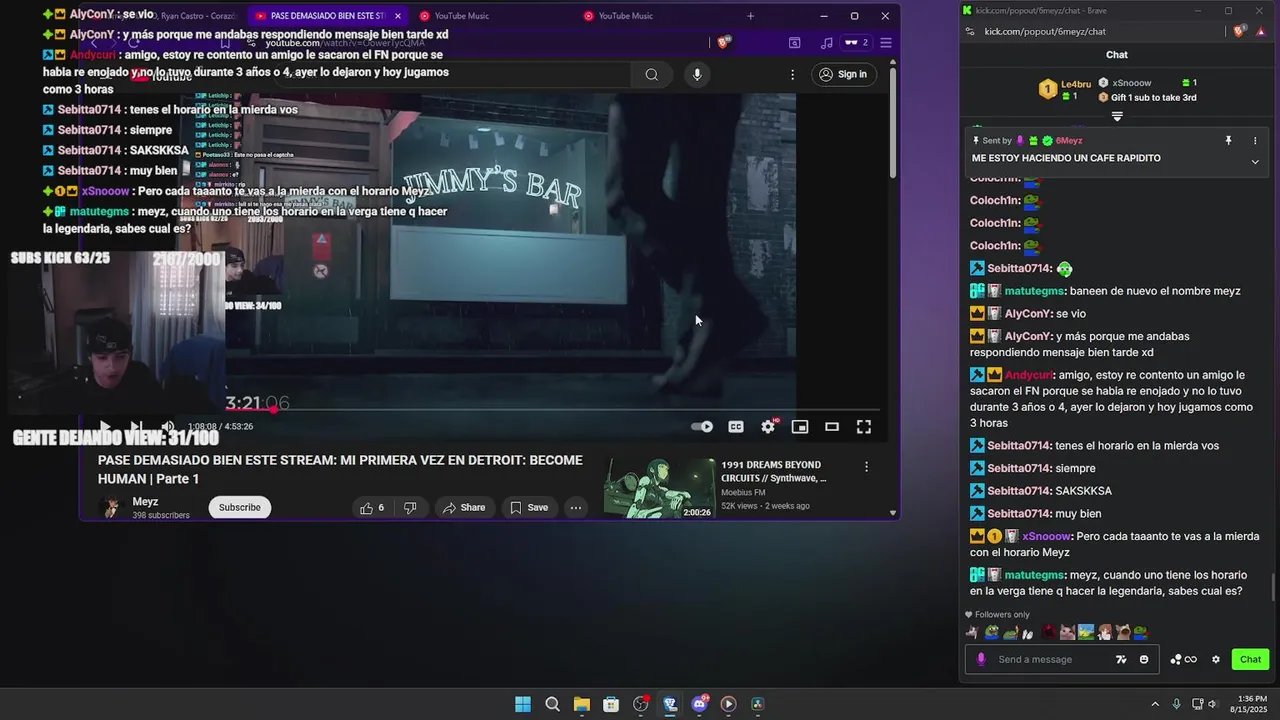Click the Brave Shields lion icon

724,42
